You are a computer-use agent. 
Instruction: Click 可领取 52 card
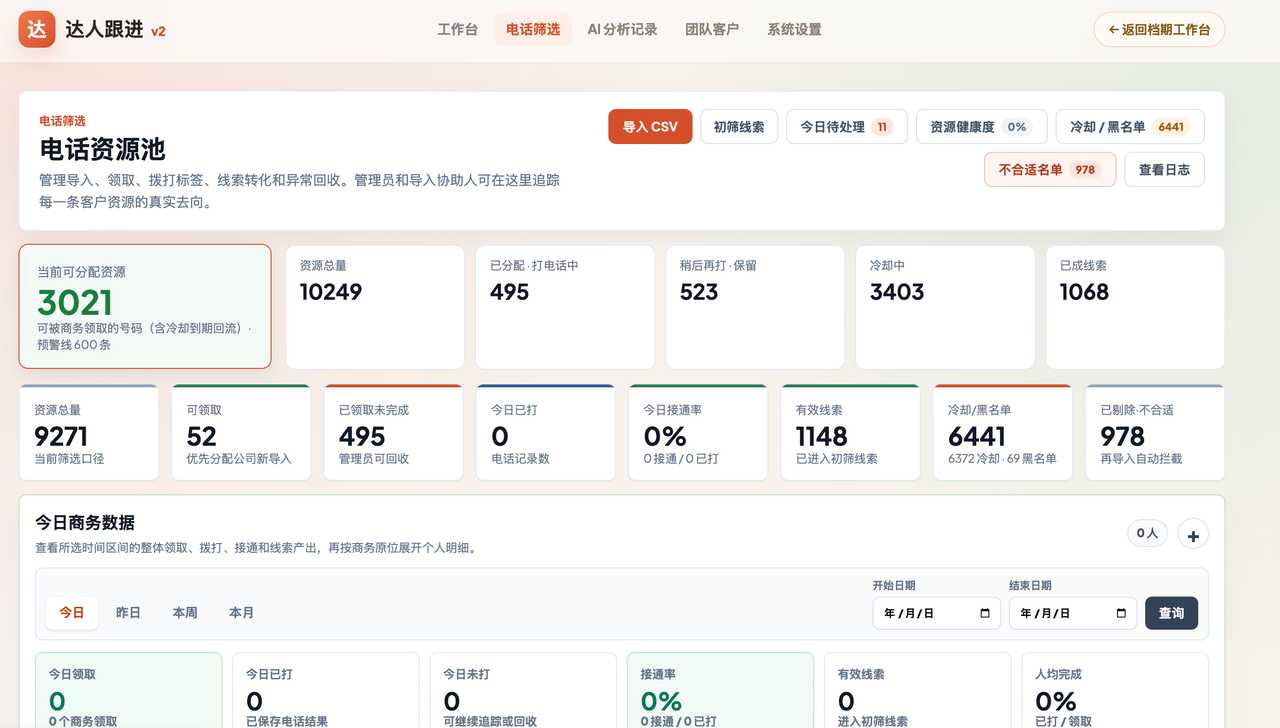[241, 433]
